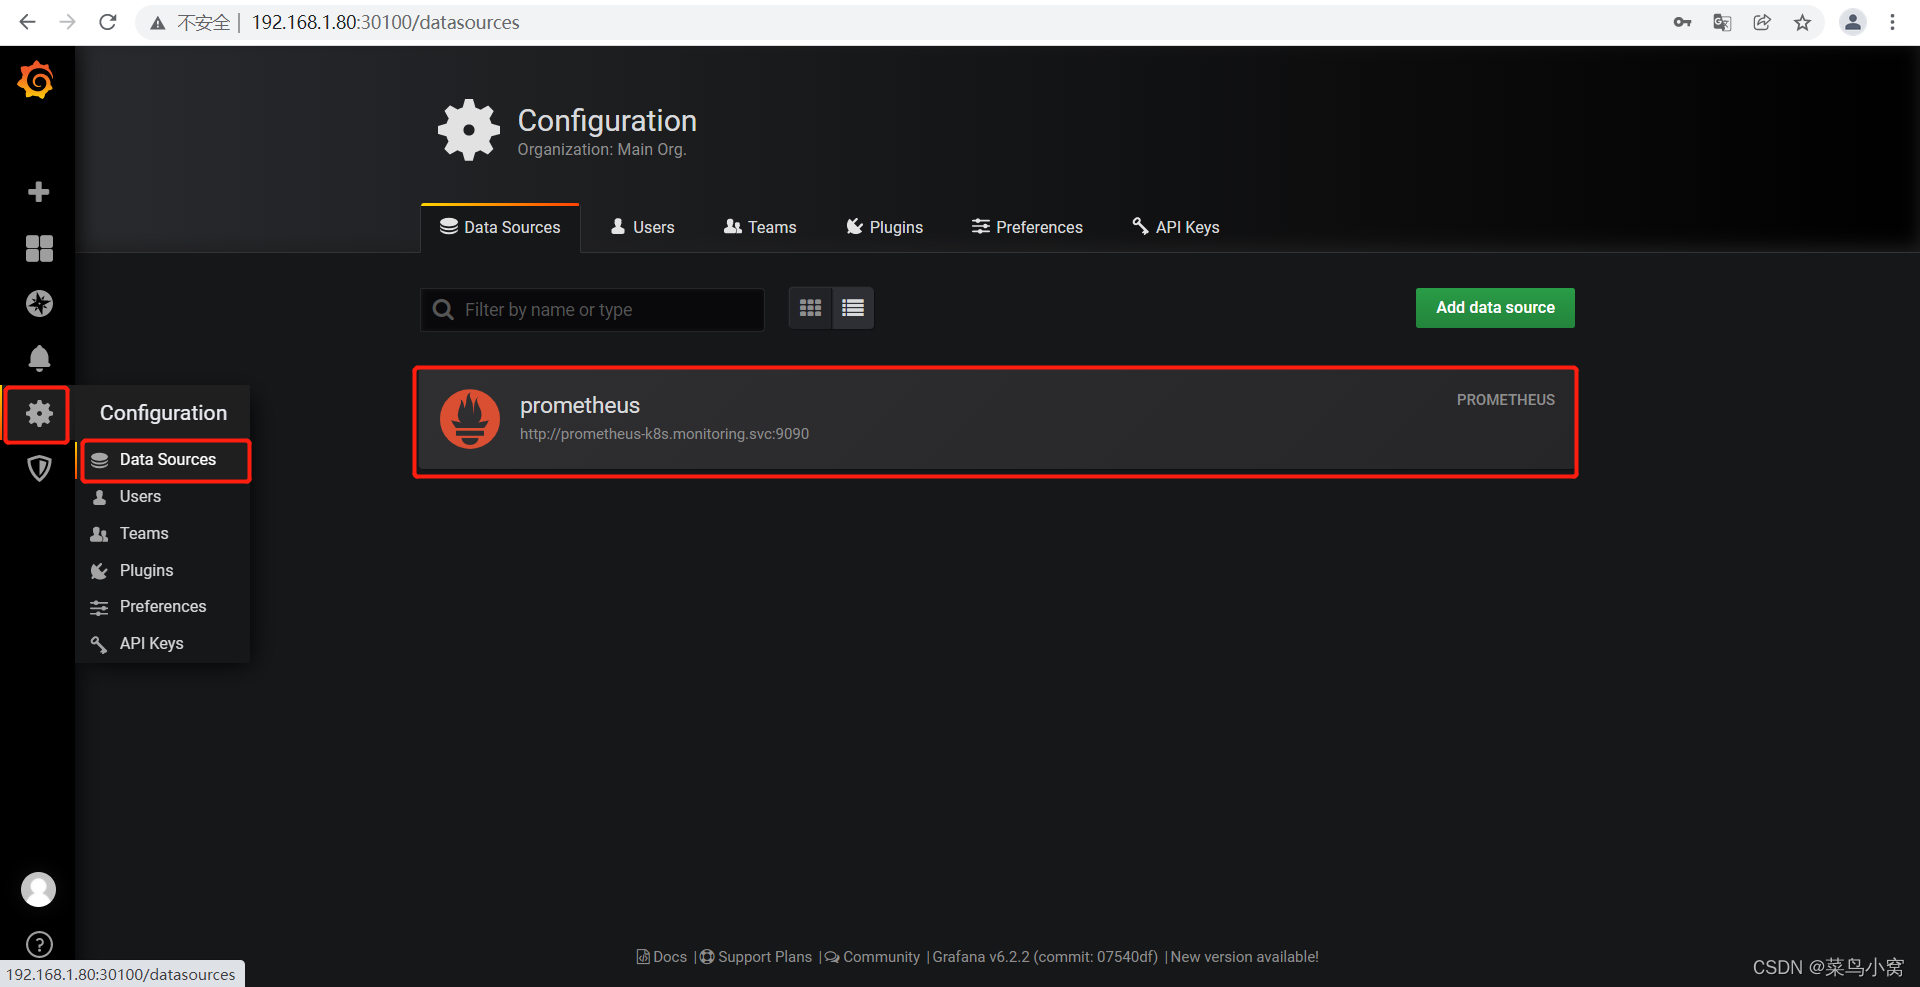The image size is (1920, 987).
Task: Open the Alerting bell icon in sidebar
Action: pos(39,358)
